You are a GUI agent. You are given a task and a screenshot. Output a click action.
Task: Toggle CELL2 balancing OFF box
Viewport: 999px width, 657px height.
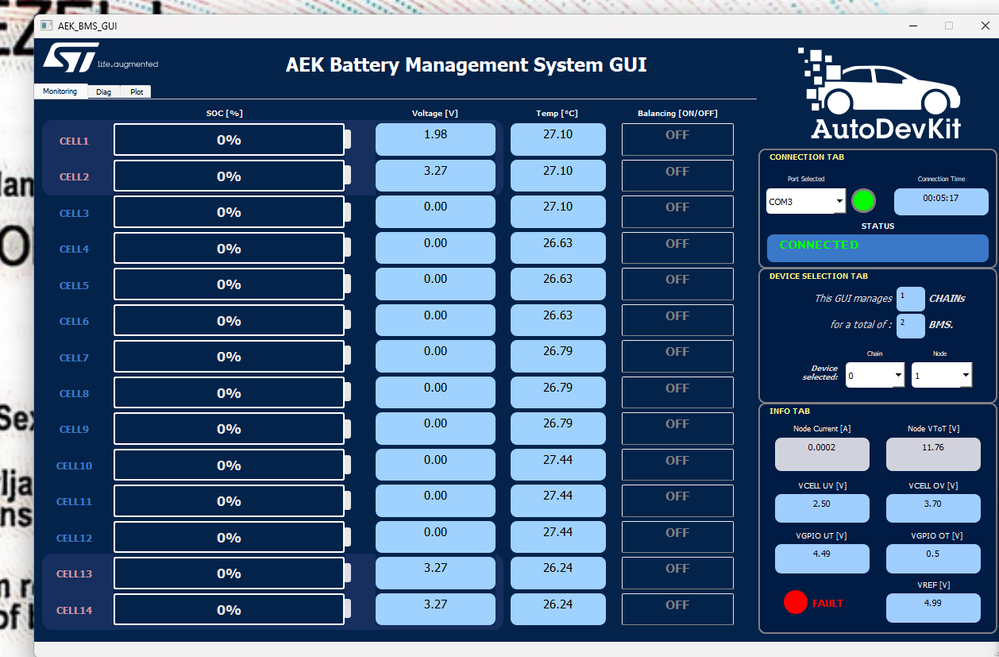click(677, 176)
